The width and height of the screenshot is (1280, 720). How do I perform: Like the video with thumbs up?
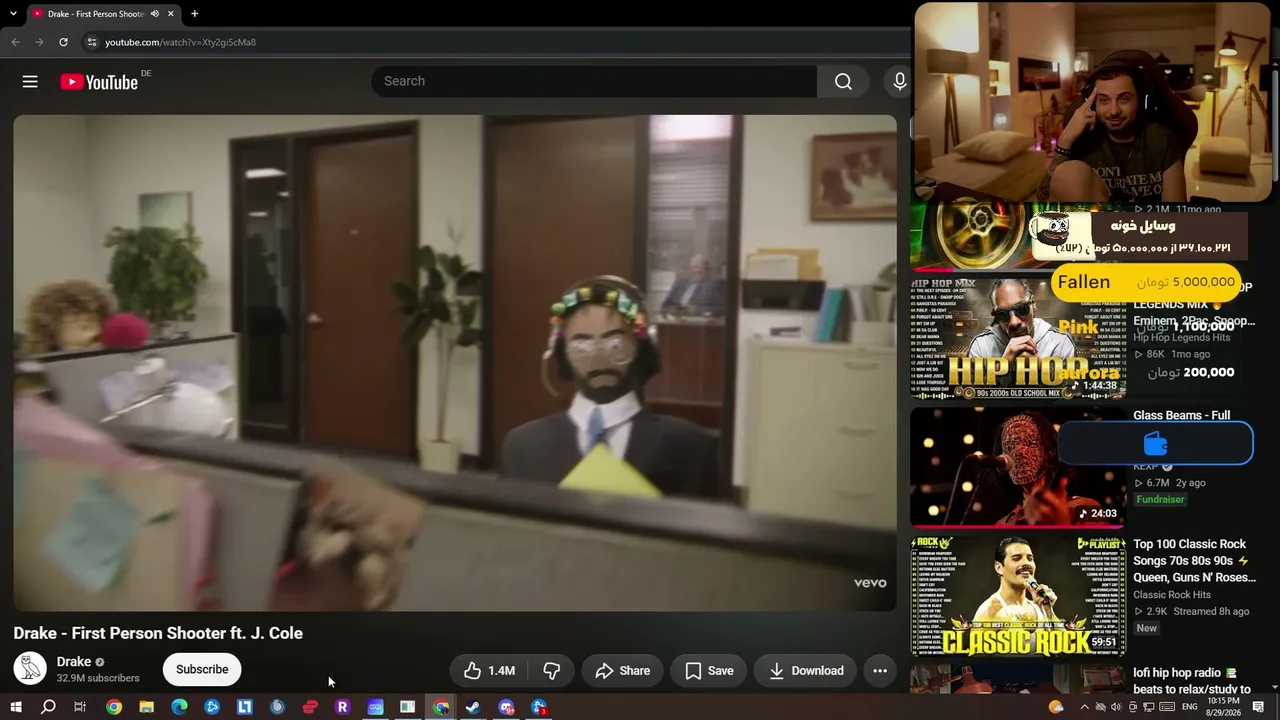(x=490, y=671)
